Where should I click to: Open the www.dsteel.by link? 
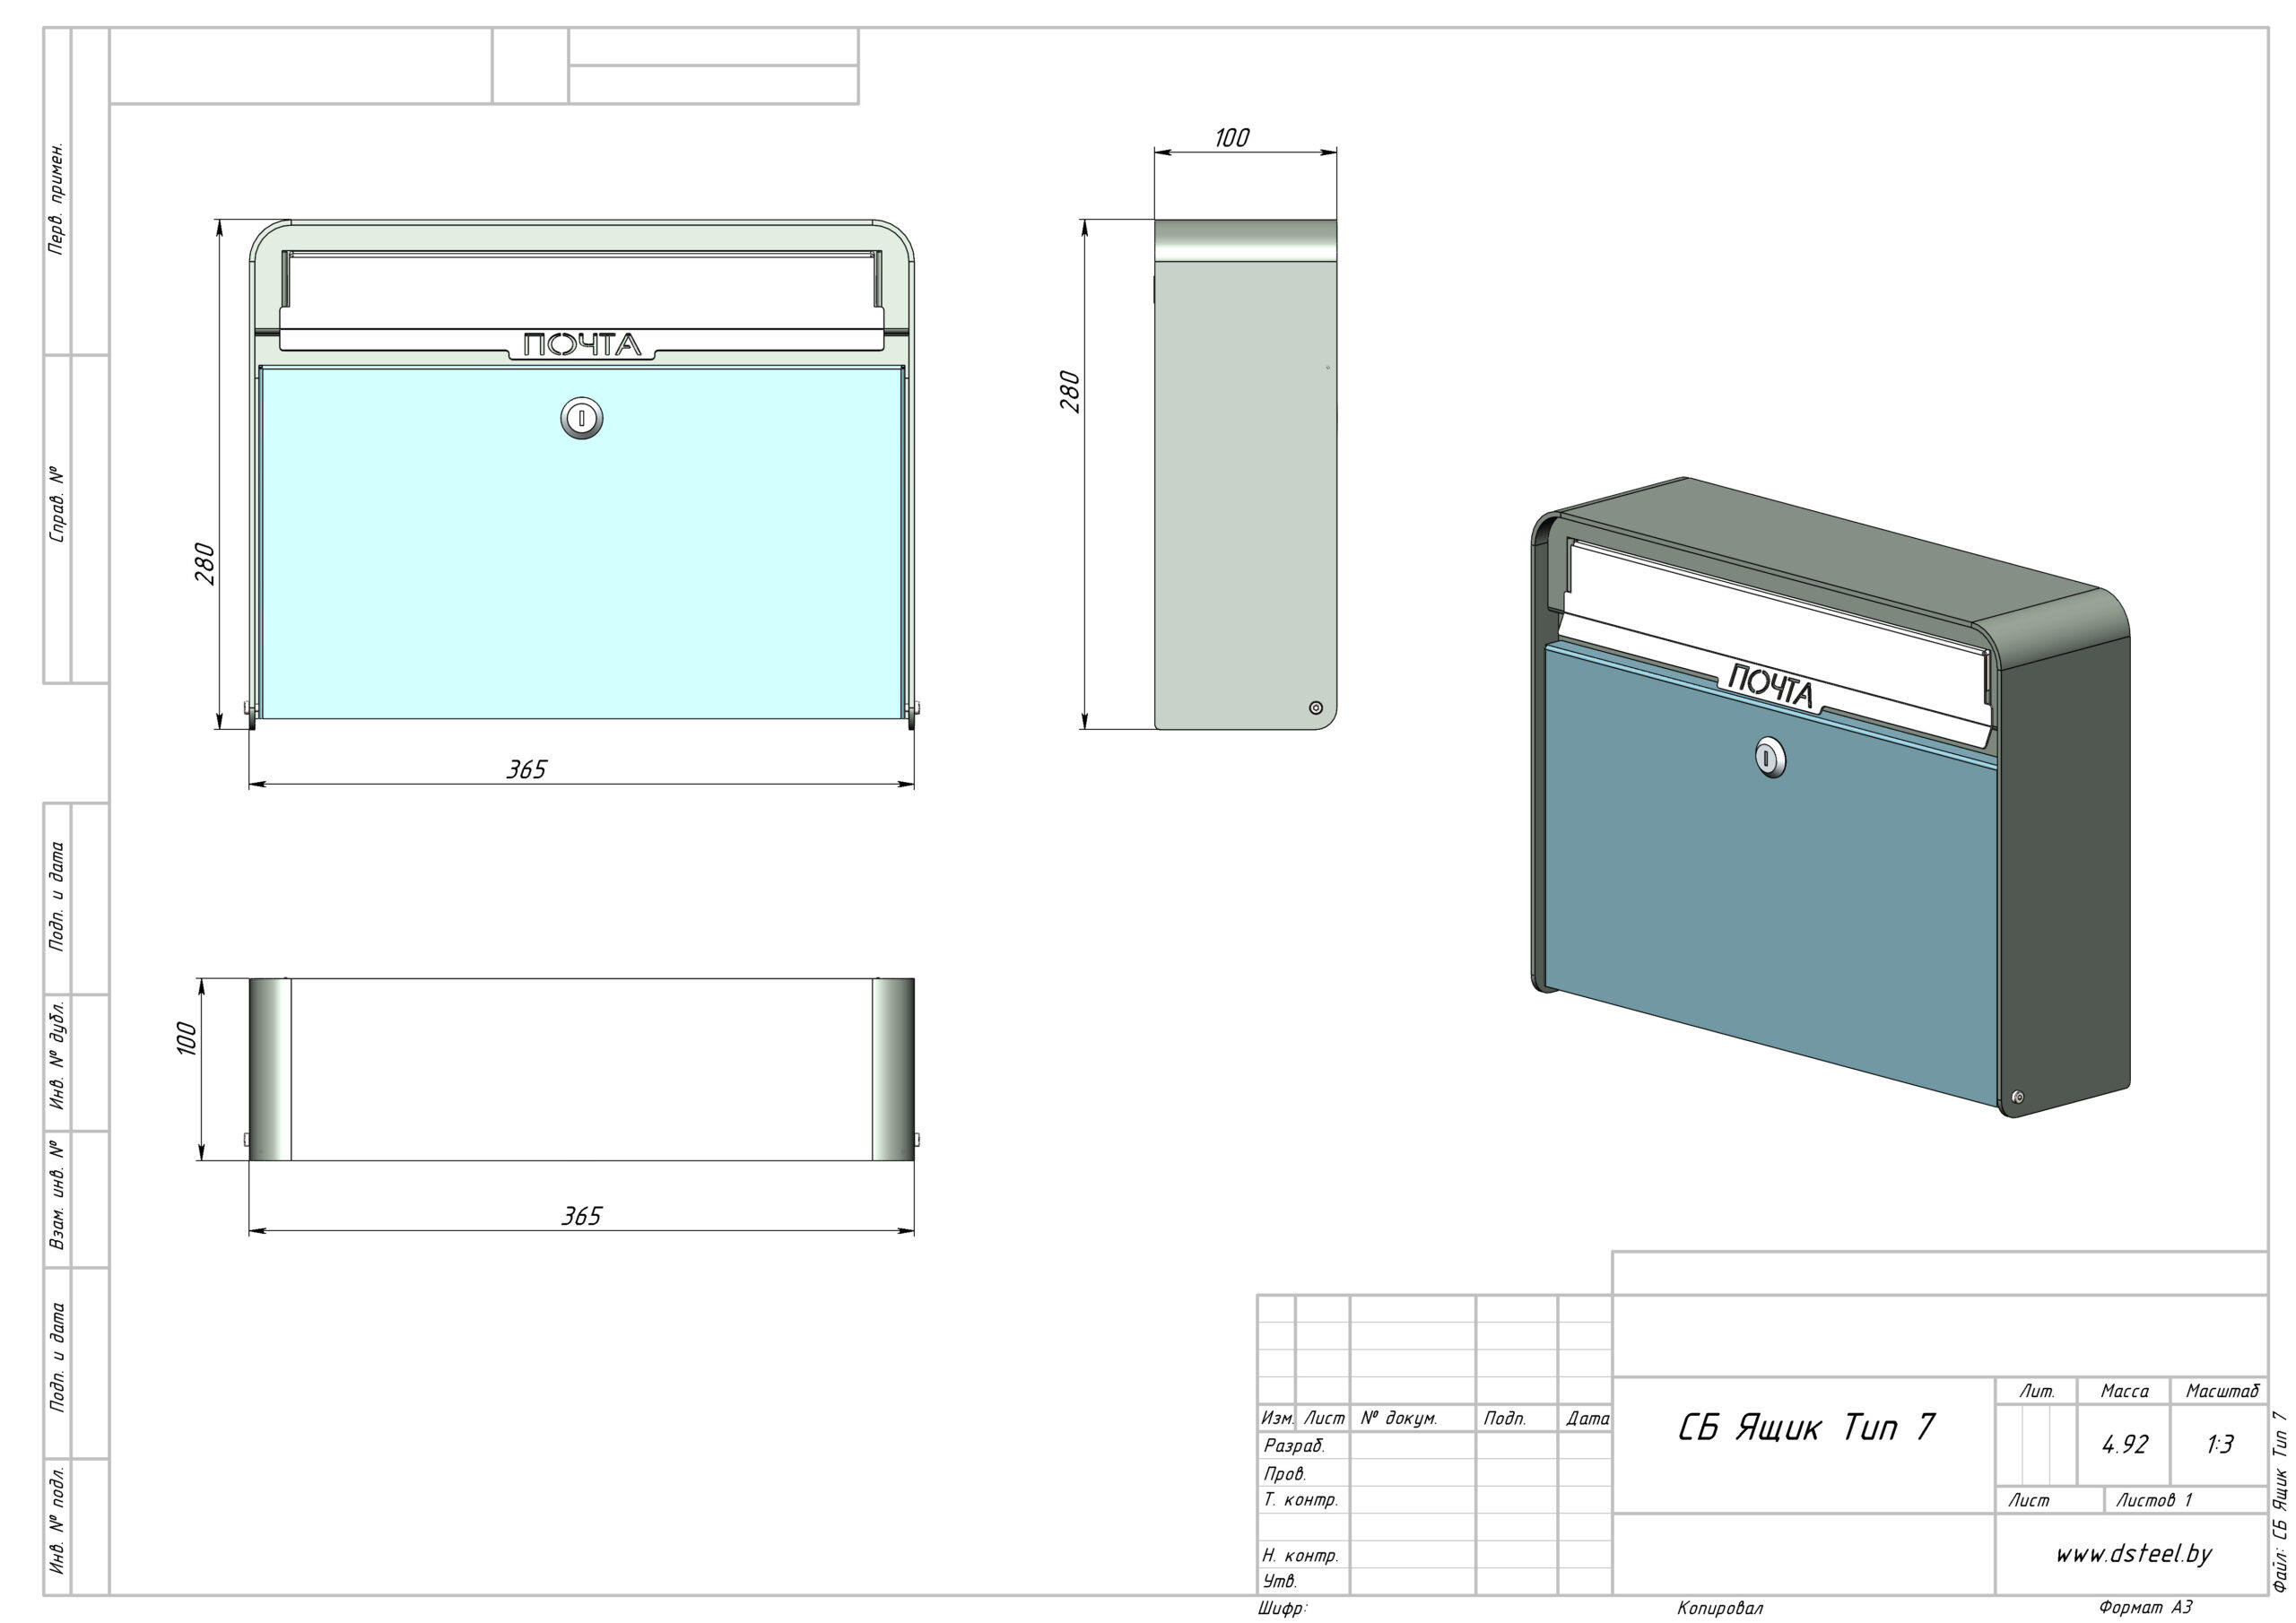pyautogui.click(x=2133, y=1553)
